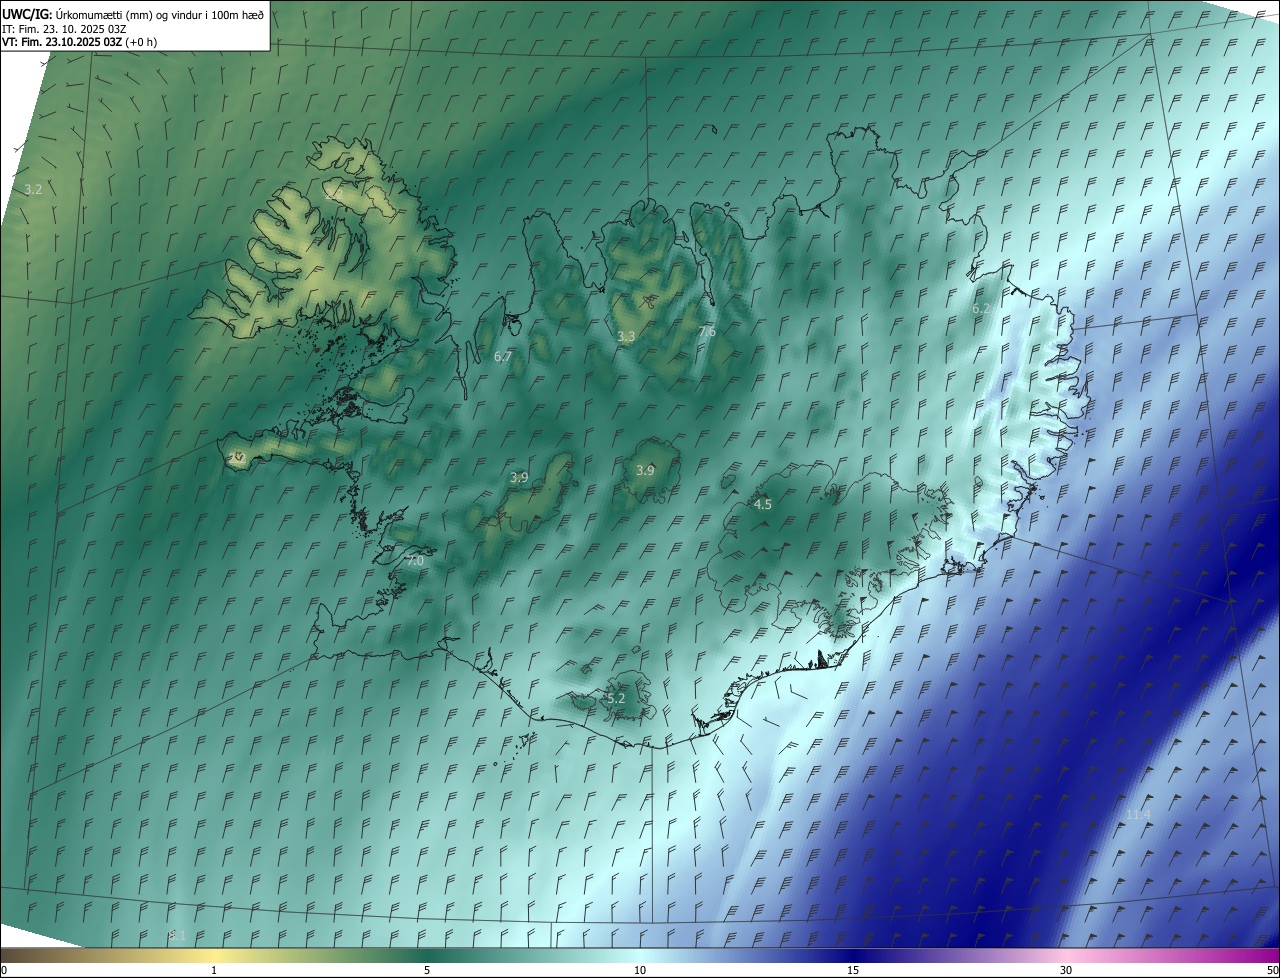
Task: Click the title "UWC/IG: Úrkomumætti (mm) og vindur"
Action: (x=132, y=13)
